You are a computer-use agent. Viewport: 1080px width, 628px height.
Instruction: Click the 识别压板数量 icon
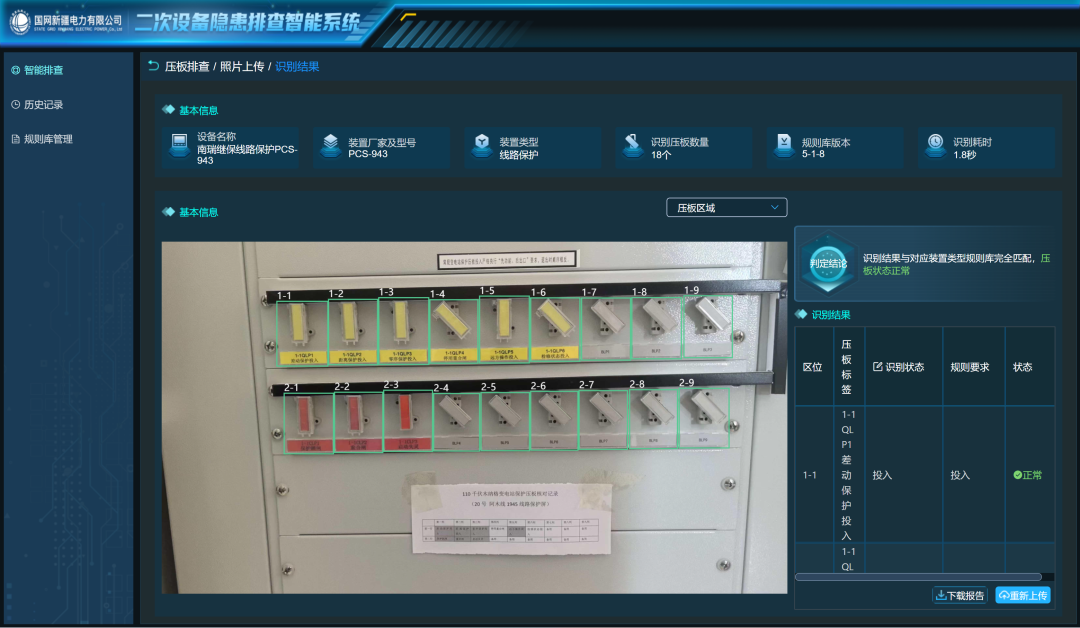[632, 145]
